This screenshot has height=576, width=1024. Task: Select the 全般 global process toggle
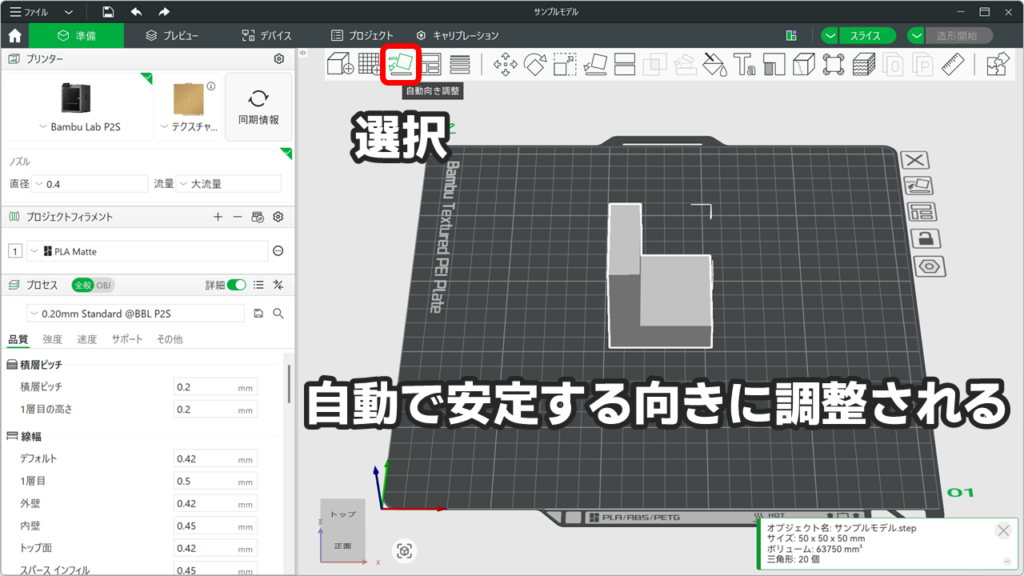coord(82,285)
